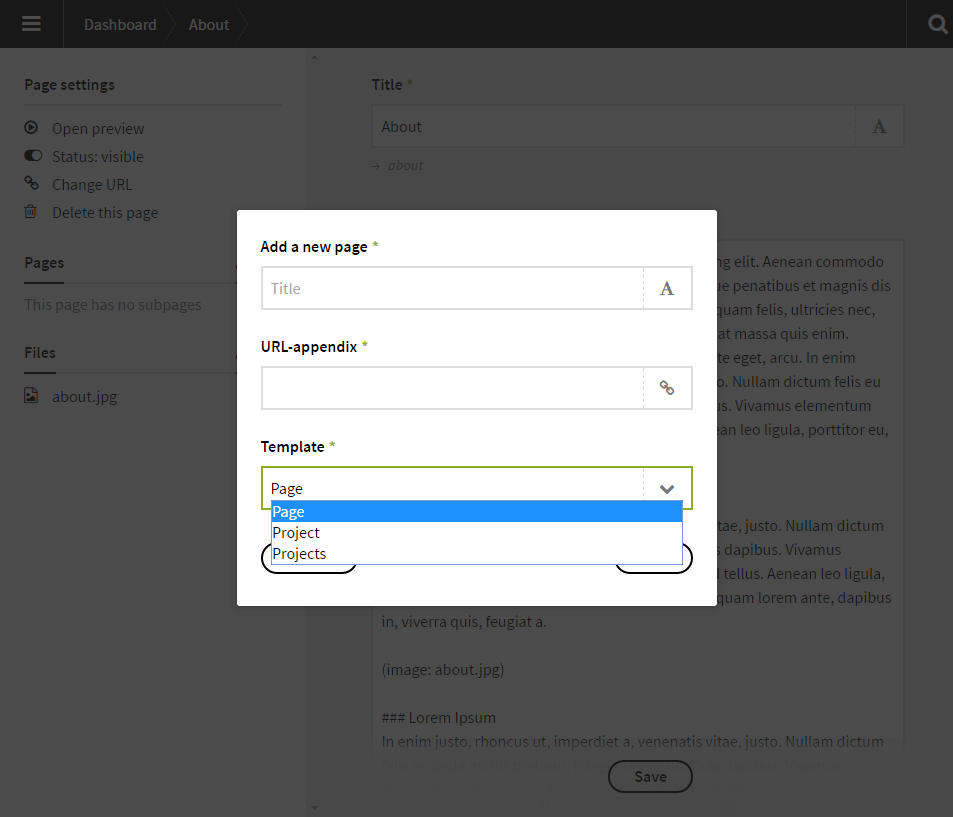
Task: Click the Change URL chain icon
Action: point(31,184)
